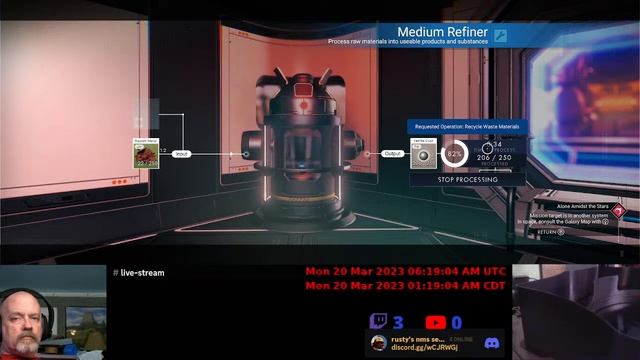640x360 pixels.
Task: Click the Alone Amidst the Stars mission title
Action: 582,207
